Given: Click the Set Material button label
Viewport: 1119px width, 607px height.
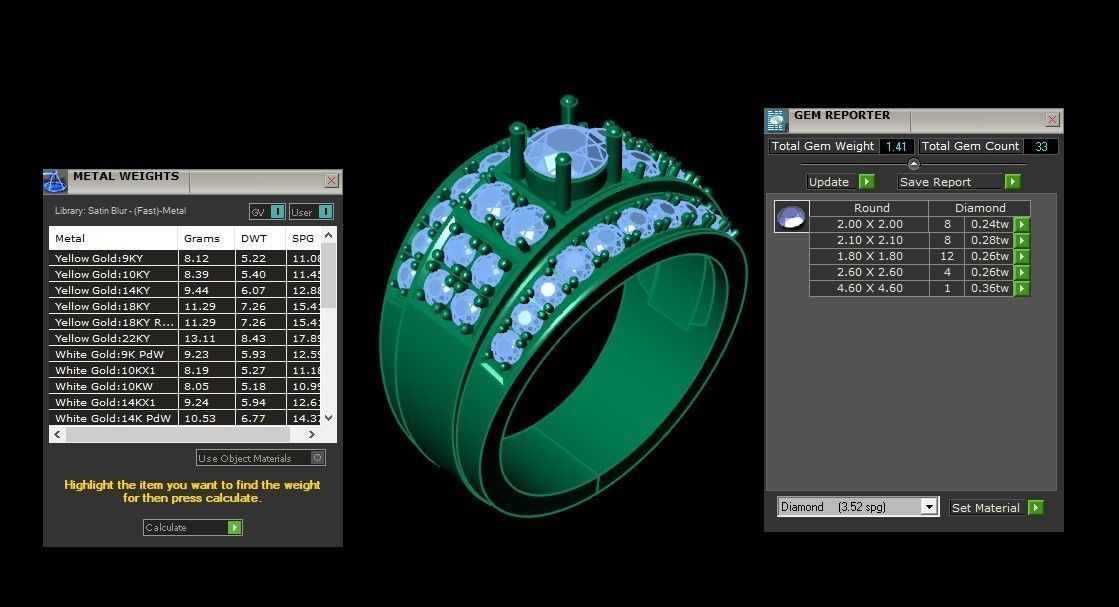Looking at the screenshot, I should click(x=986, y=508).
